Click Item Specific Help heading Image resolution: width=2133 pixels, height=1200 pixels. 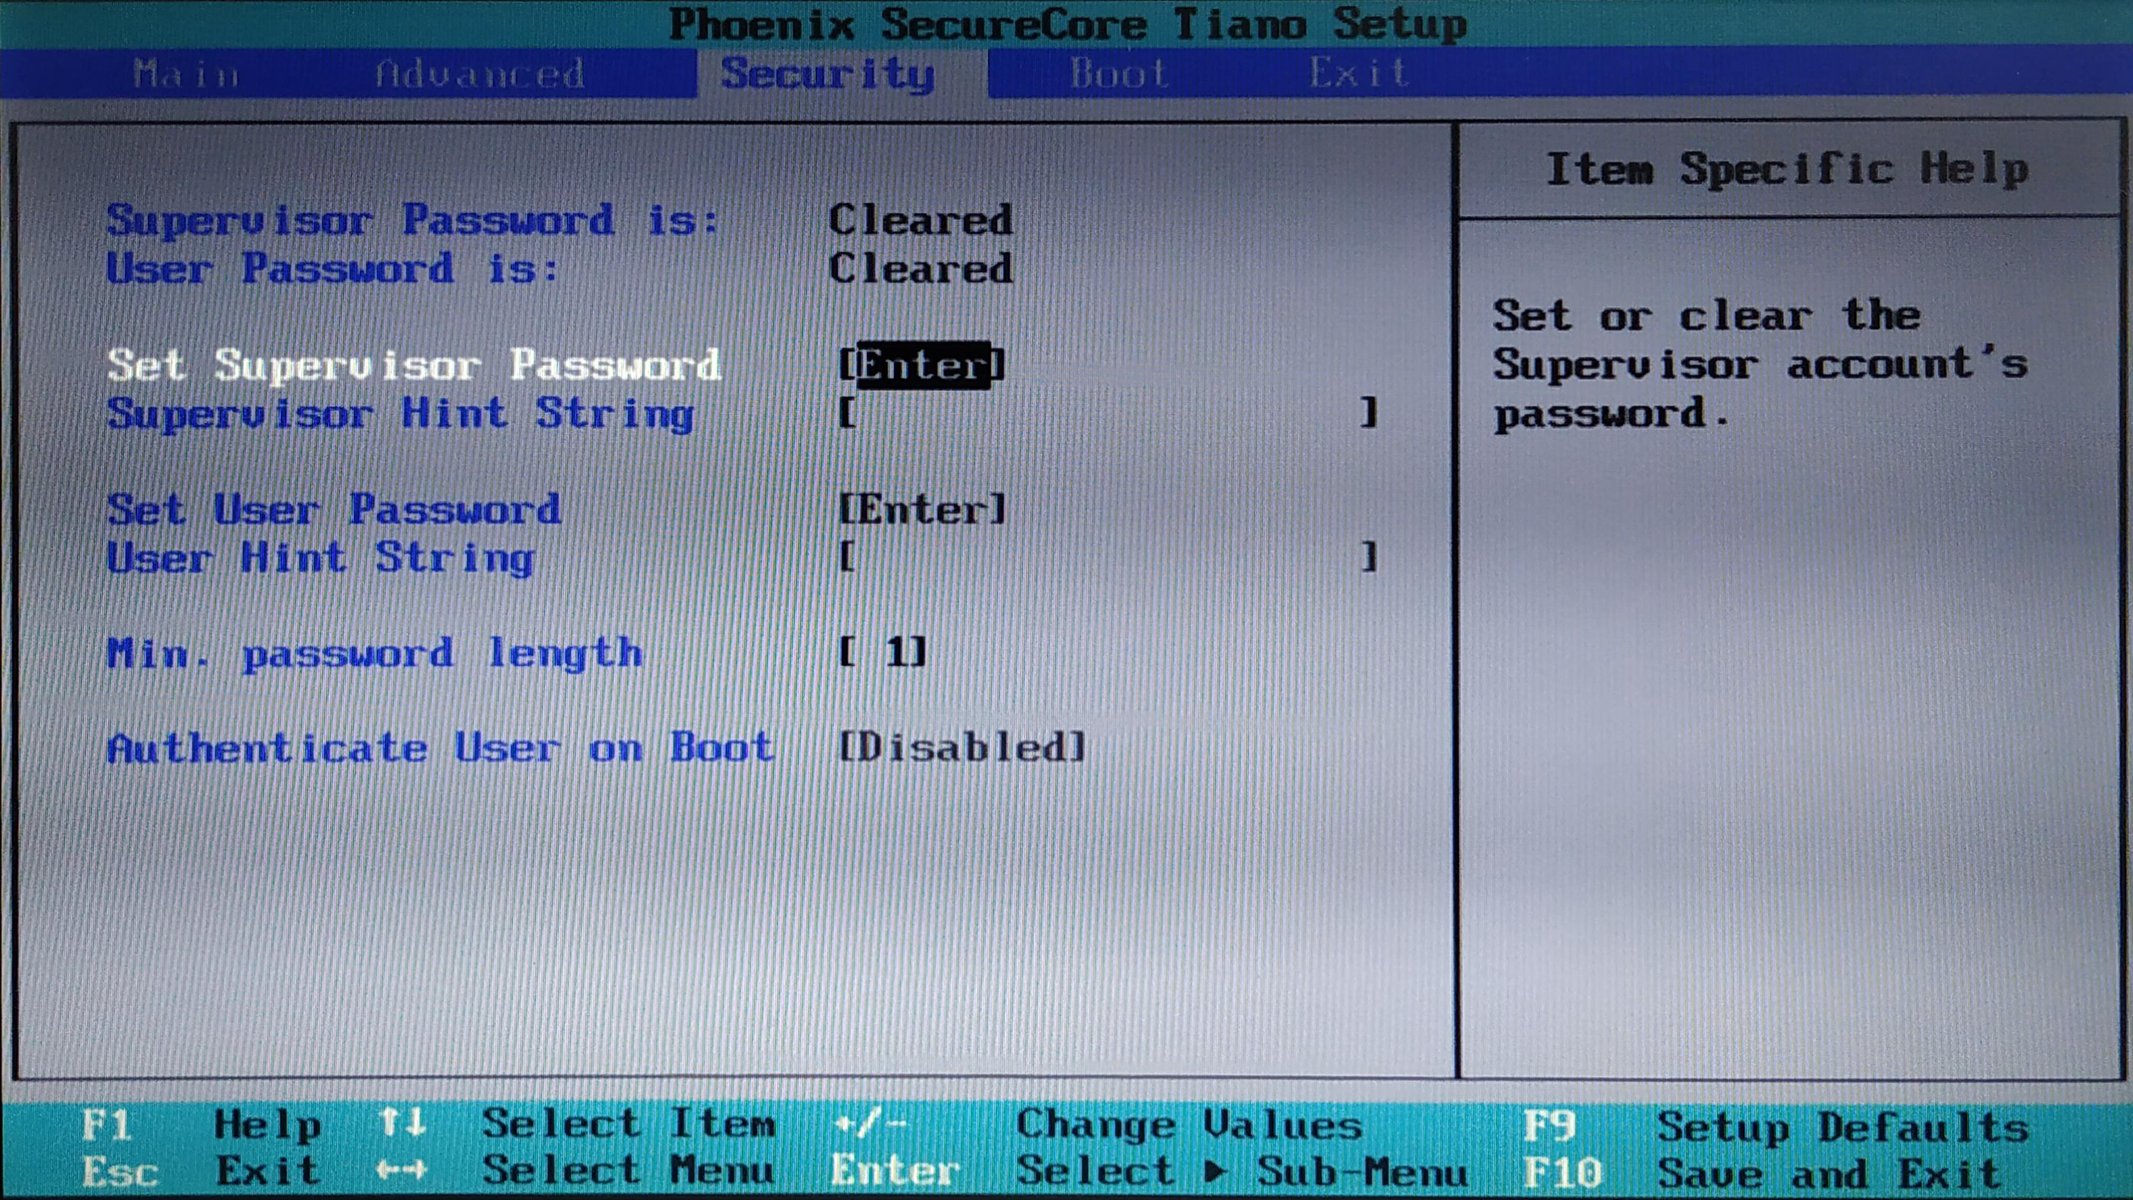(x=1788, y=169)
